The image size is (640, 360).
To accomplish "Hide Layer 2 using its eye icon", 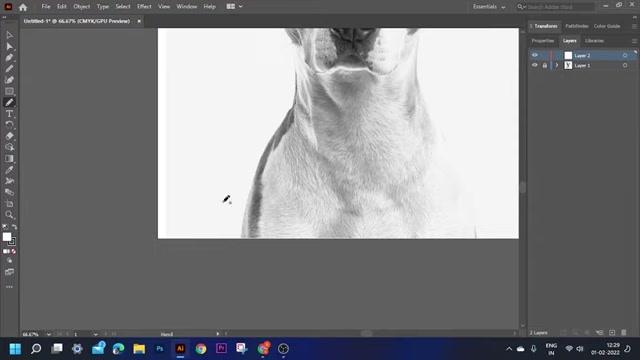I will click(535, 55).
